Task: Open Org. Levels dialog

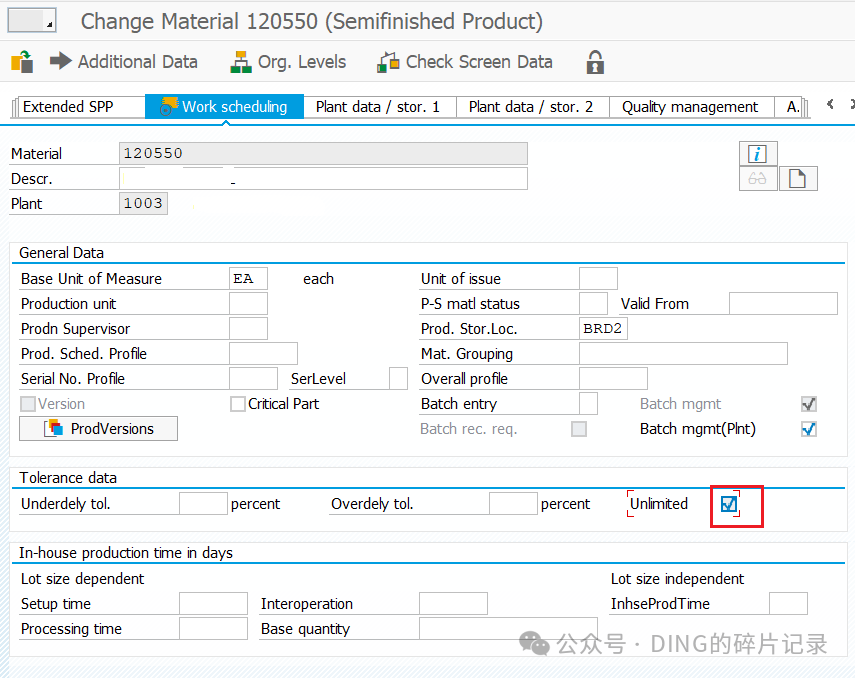Action: pyautogui.click(x=288, y=62)
